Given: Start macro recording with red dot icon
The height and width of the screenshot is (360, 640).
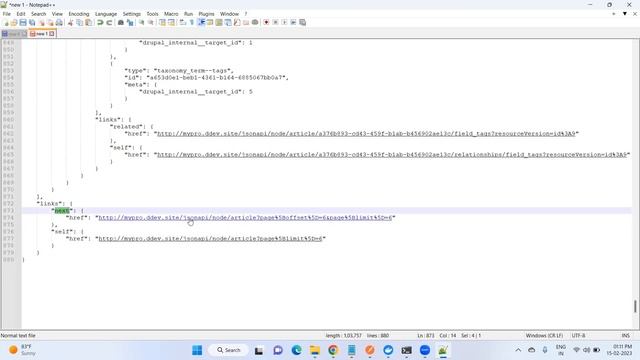Looking at the screenshot, I should click(266, 22).
